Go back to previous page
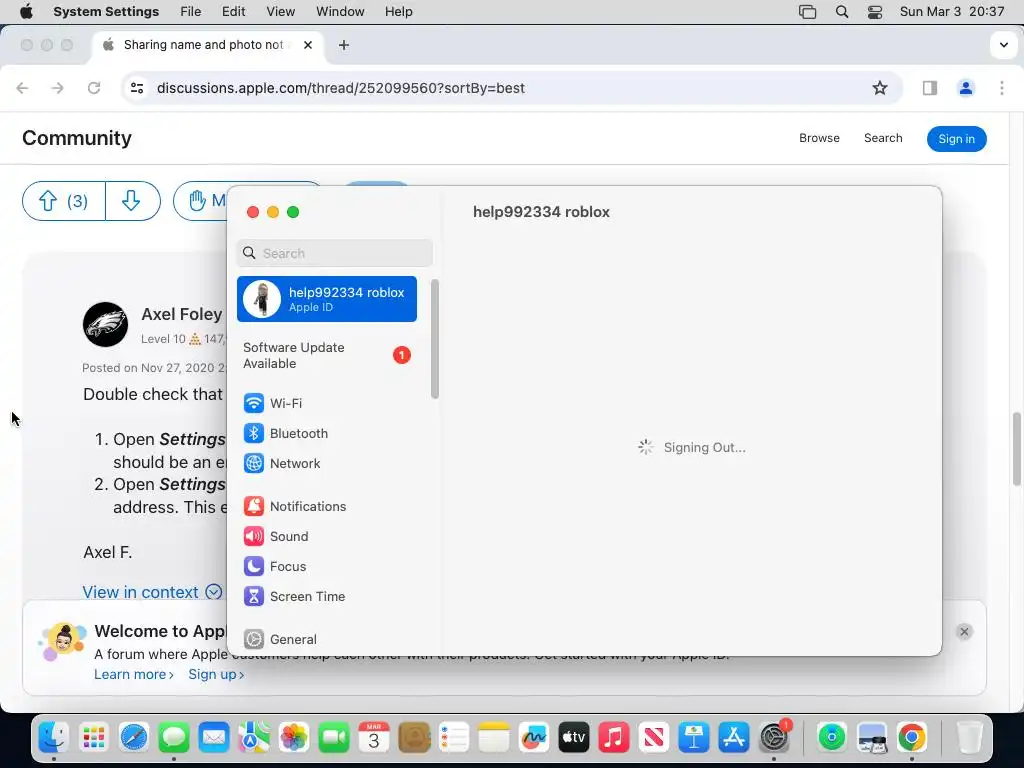This screenshot has height=768, width=1024. click(22, 88)
